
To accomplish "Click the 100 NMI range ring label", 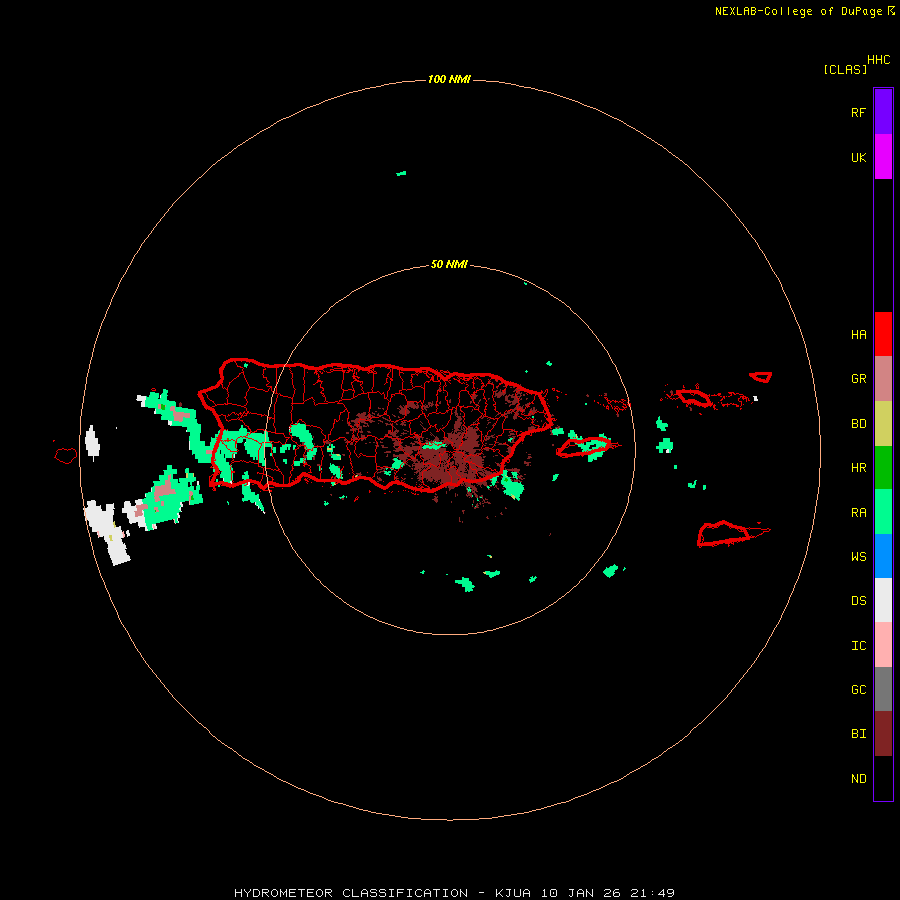I will tap(449, 79).
